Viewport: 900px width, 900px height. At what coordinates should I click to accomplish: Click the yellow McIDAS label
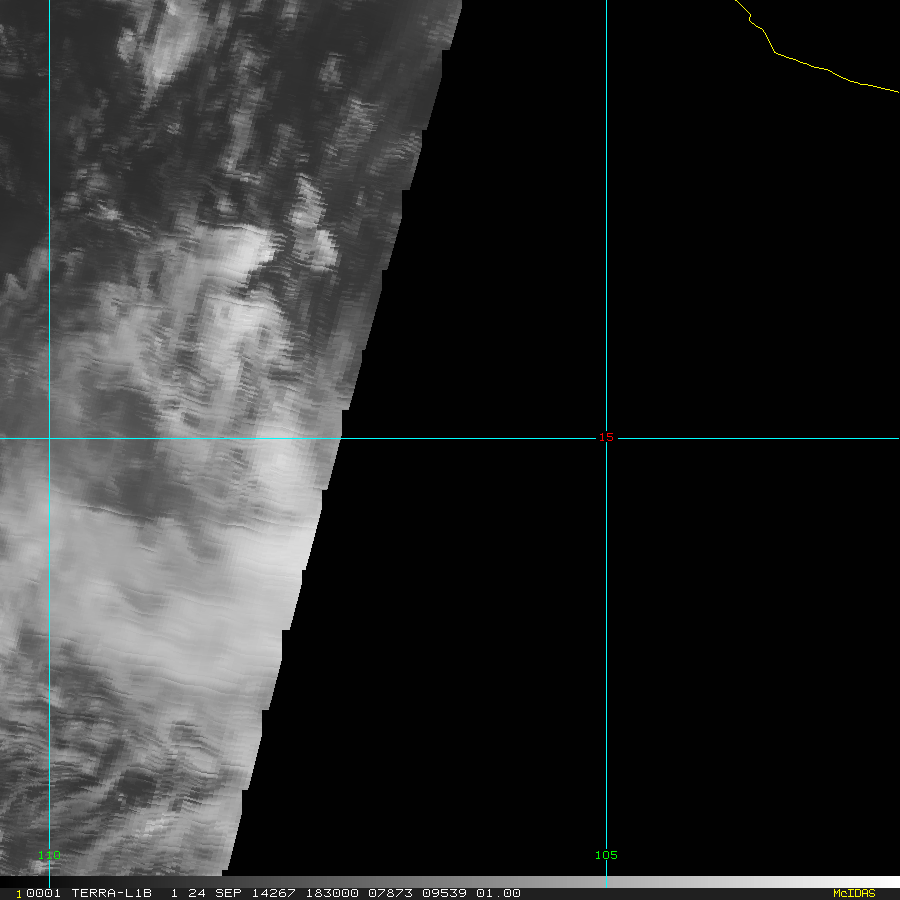coord(853,893)
